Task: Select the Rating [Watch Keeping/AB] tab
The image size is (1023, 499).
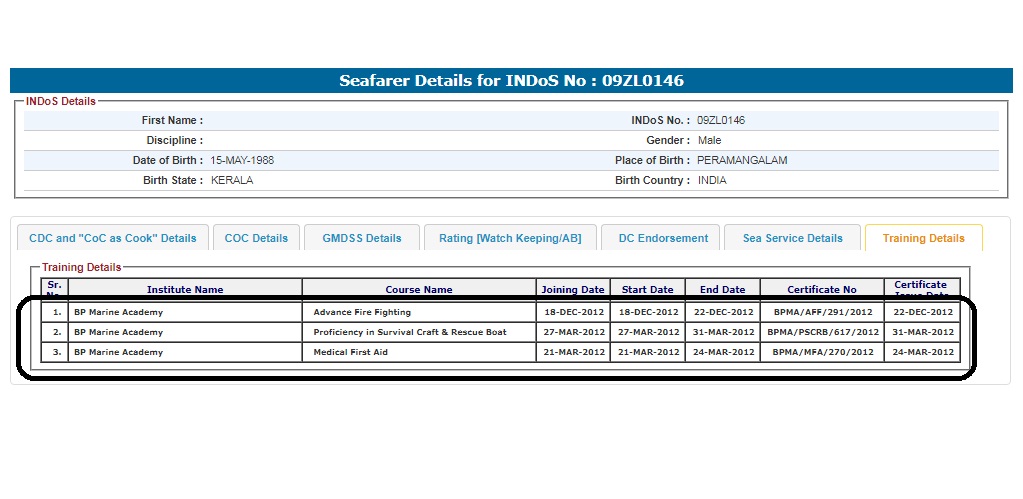Action: (x=510, y=238)
